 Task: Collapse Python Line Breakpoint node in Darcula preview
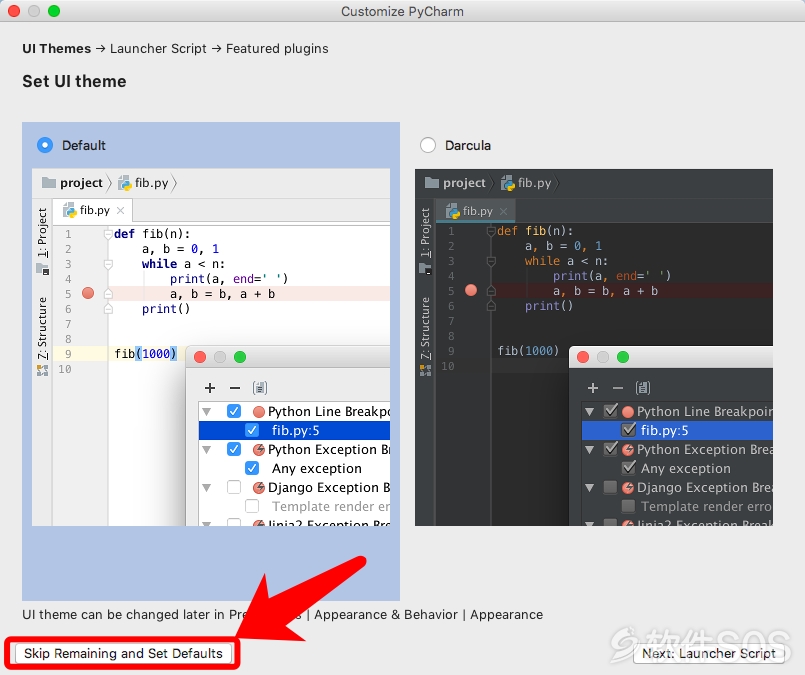[590, 412]
